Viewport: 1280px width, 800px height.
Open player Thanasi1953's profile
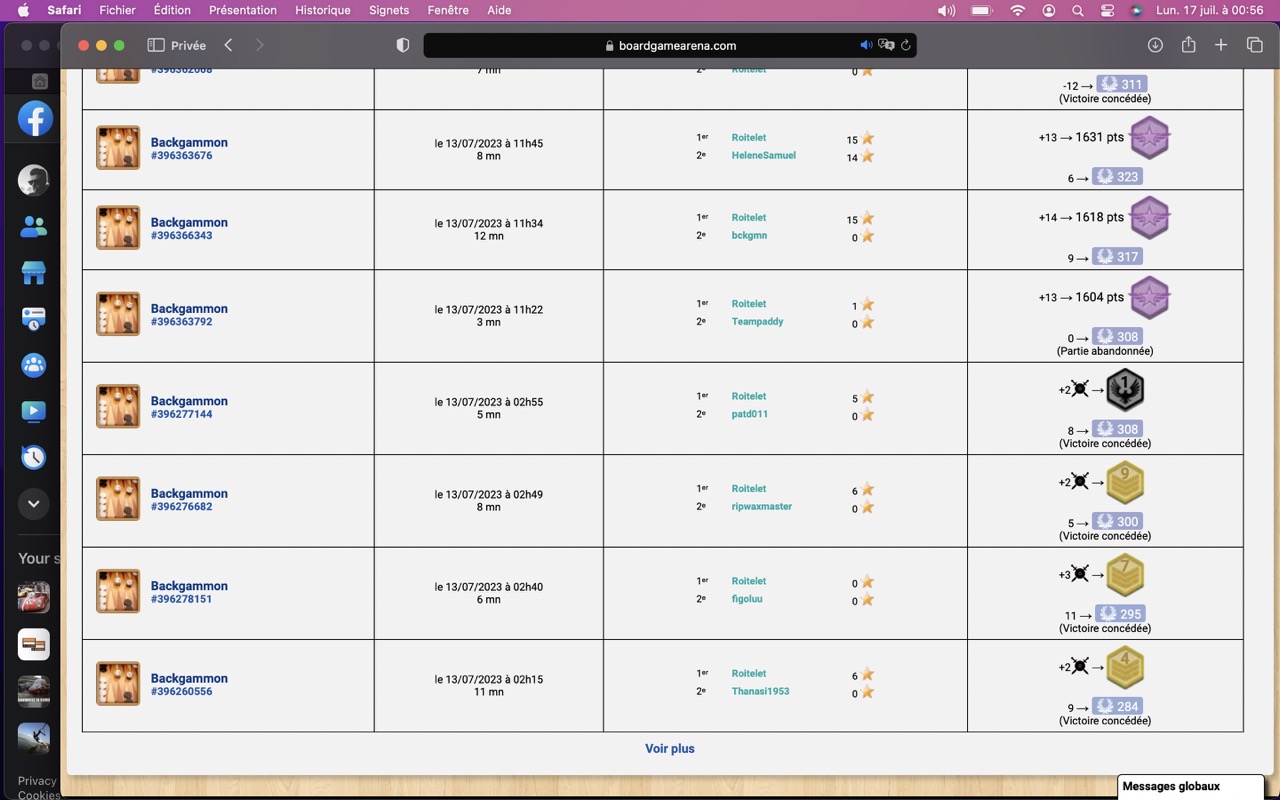(760, 692)
